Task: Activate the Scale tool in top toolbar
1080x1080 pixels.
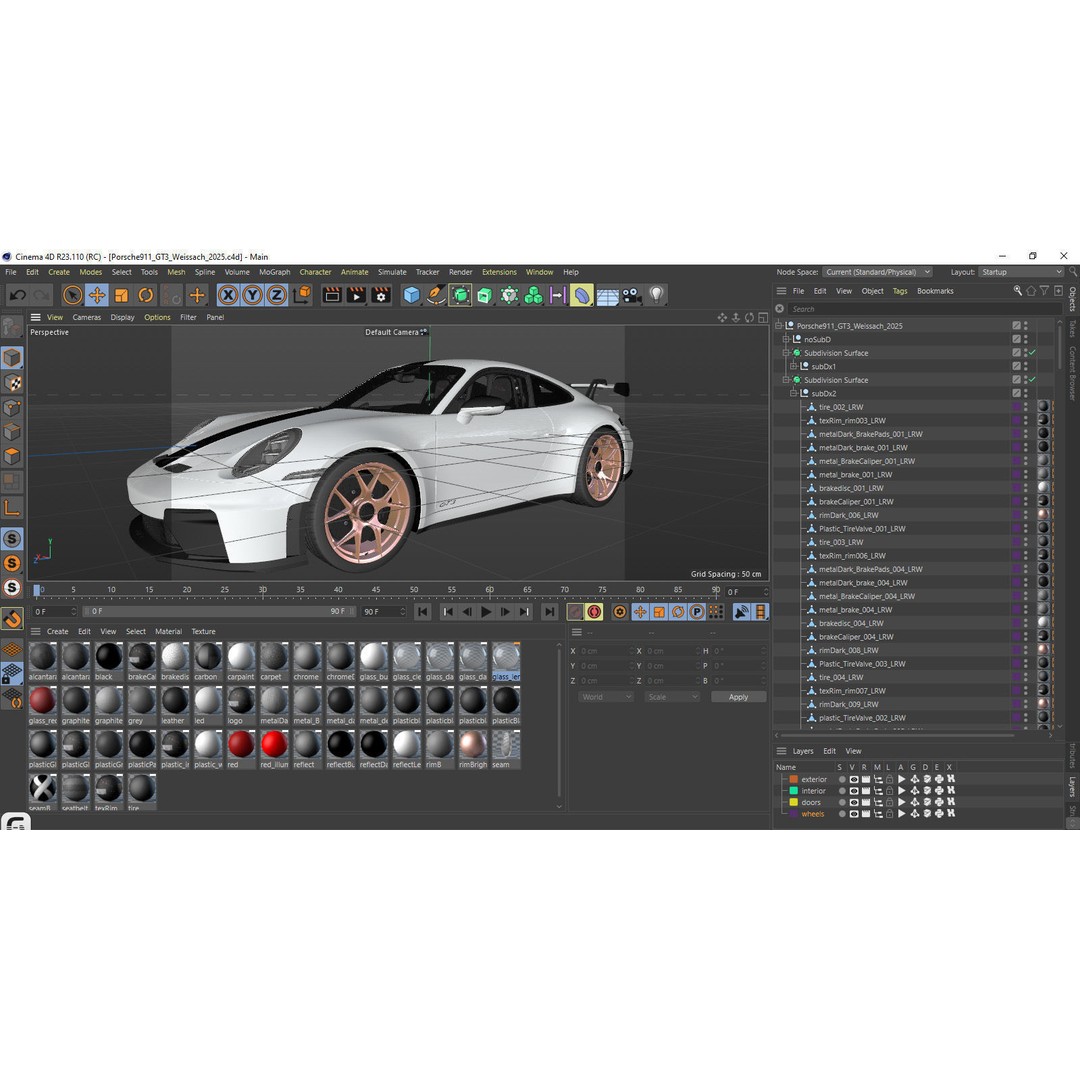Action: [x=121, y=295]
